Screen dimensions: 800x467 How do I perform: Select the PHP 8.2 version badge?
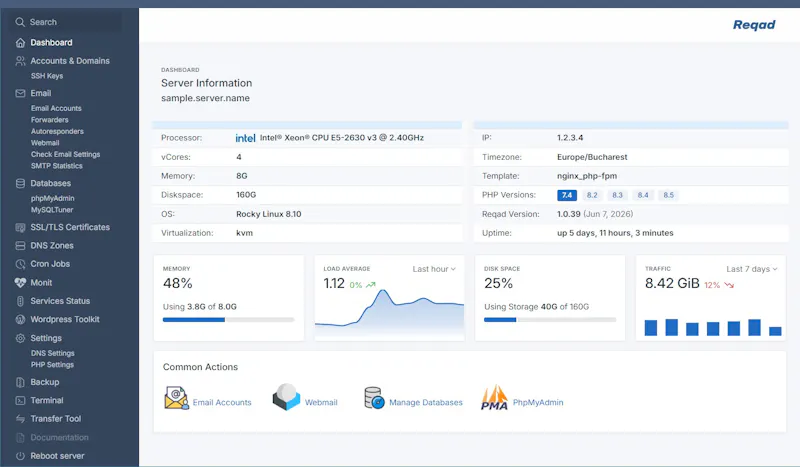pos(592,195)
